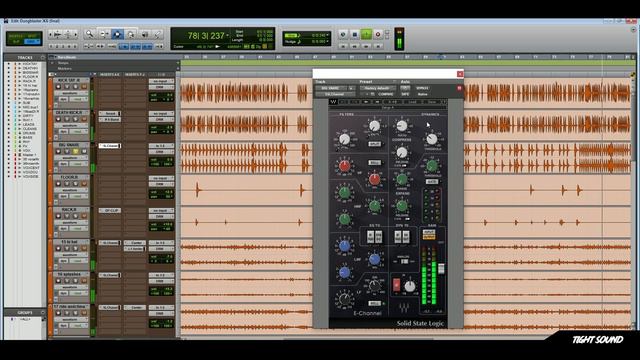Screen dimensions: 640x360
Task: Open the Groups list menu icon
Action: pyautogui.click(x=42, y=312)
